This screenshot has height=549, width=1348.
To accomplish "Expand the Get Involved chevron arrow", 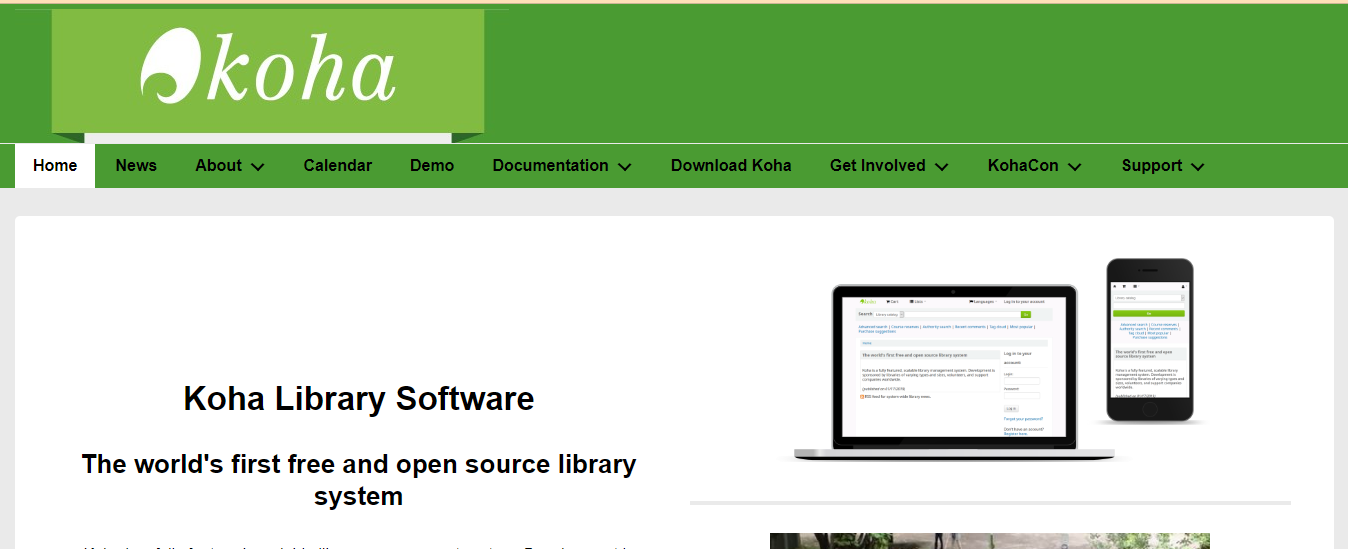I will [942, 167].
